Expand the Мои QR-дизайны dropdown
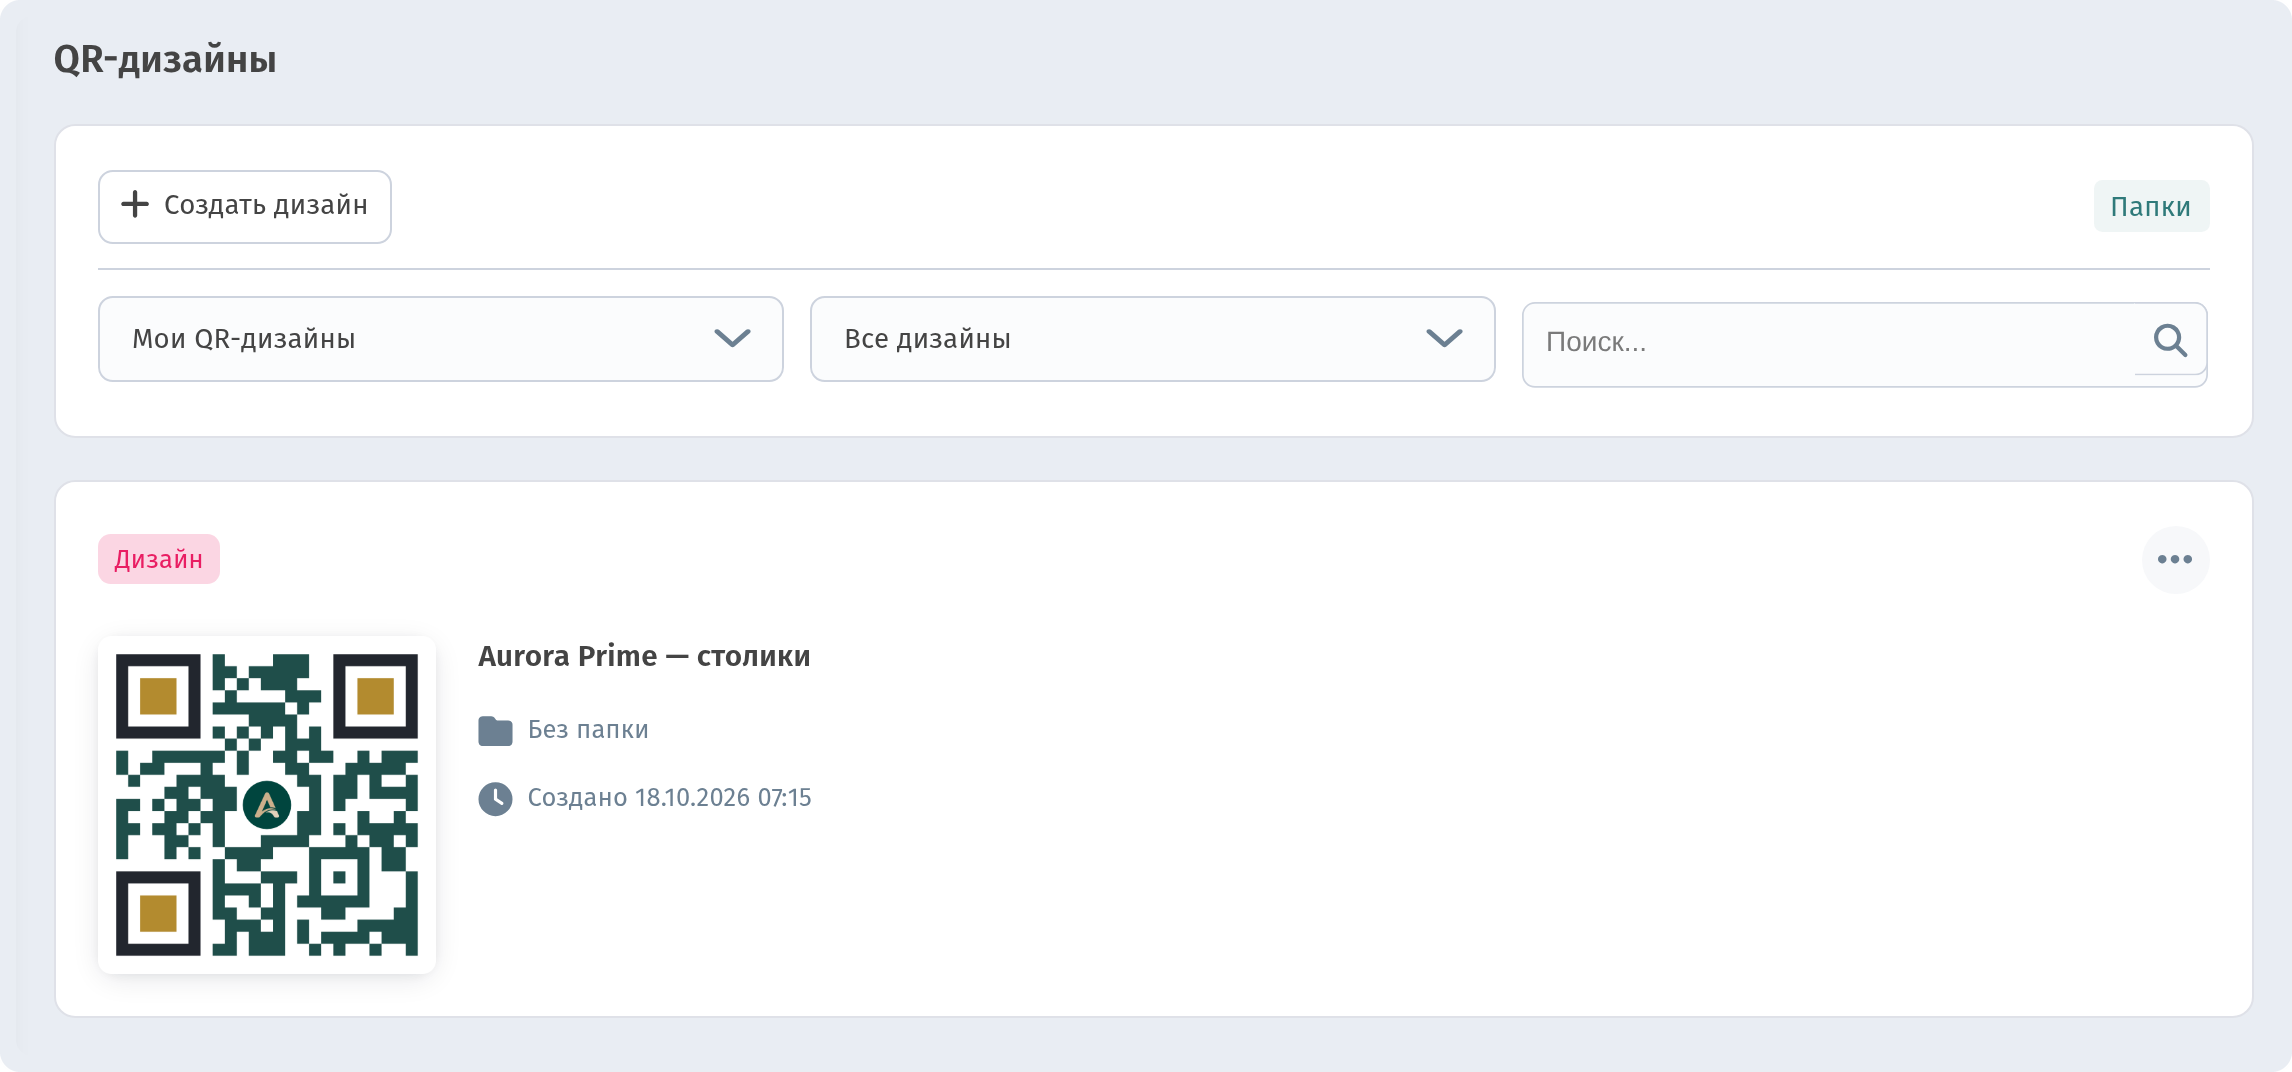Screen dimensions: 2292x1072 coord(441,339)
